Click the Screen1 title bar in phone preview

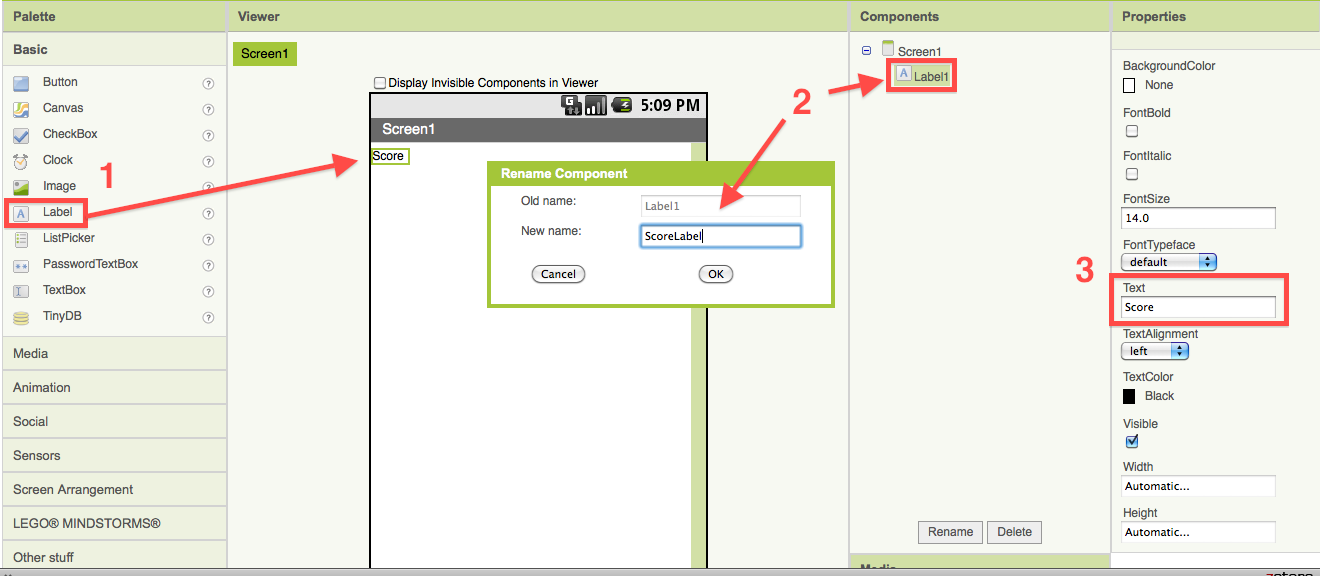pyautogui.click(x=538, y=130)
